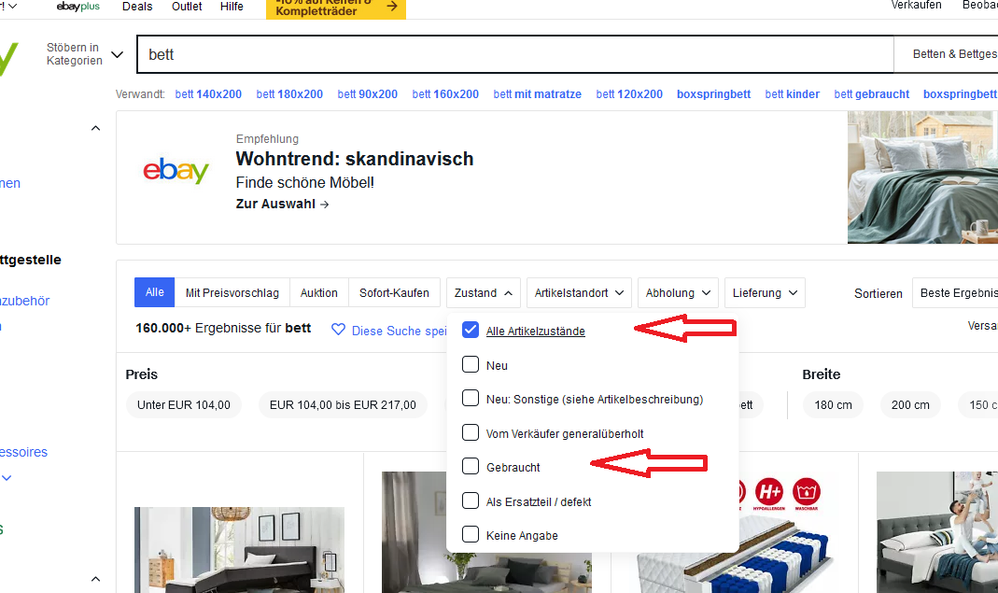Expand the Lieferung filter dropdown
The height and width of the screenshot is (593, 998).
coord(764,293)
